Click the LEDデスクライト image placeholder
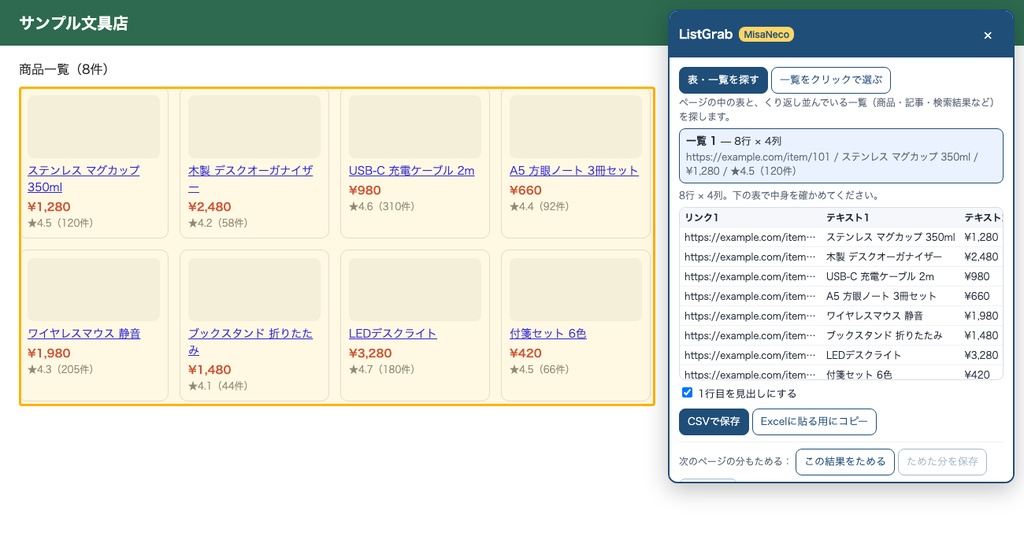Viewport: 1024px width, 551px height. click(x=415, y=290)
